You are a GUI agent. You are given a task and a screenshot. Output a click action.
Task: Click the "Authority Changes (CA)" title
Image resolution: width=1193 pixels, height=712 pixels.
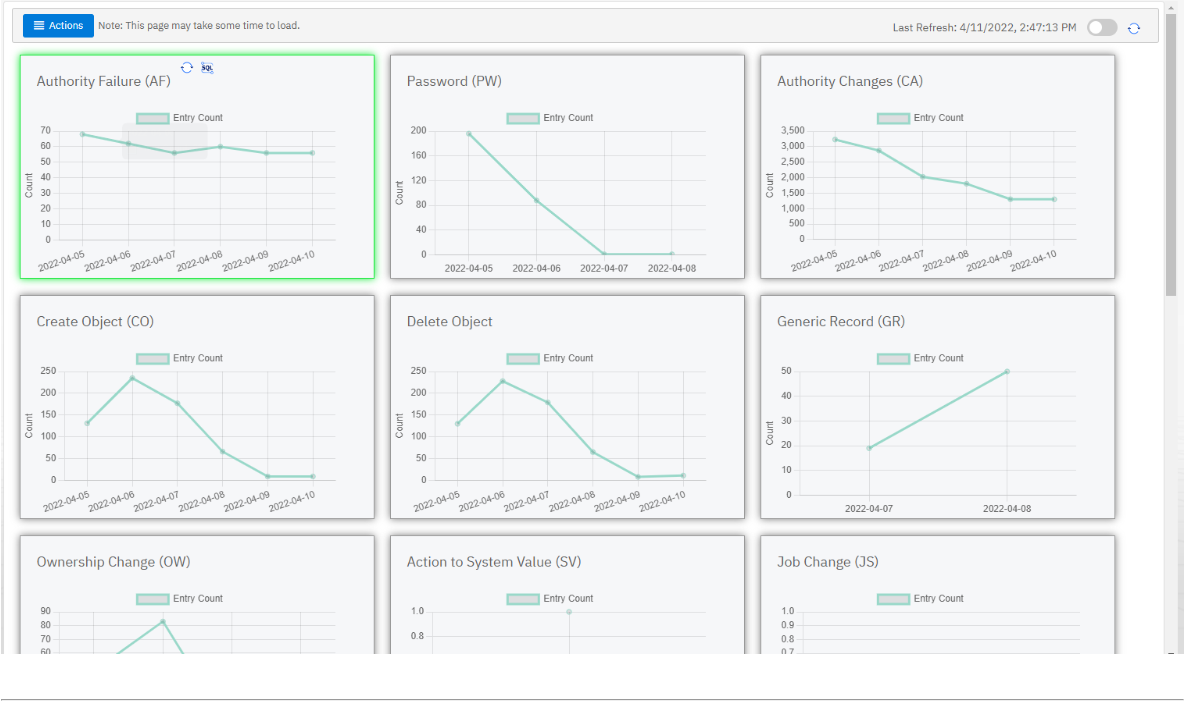click(x=850, y=81)
